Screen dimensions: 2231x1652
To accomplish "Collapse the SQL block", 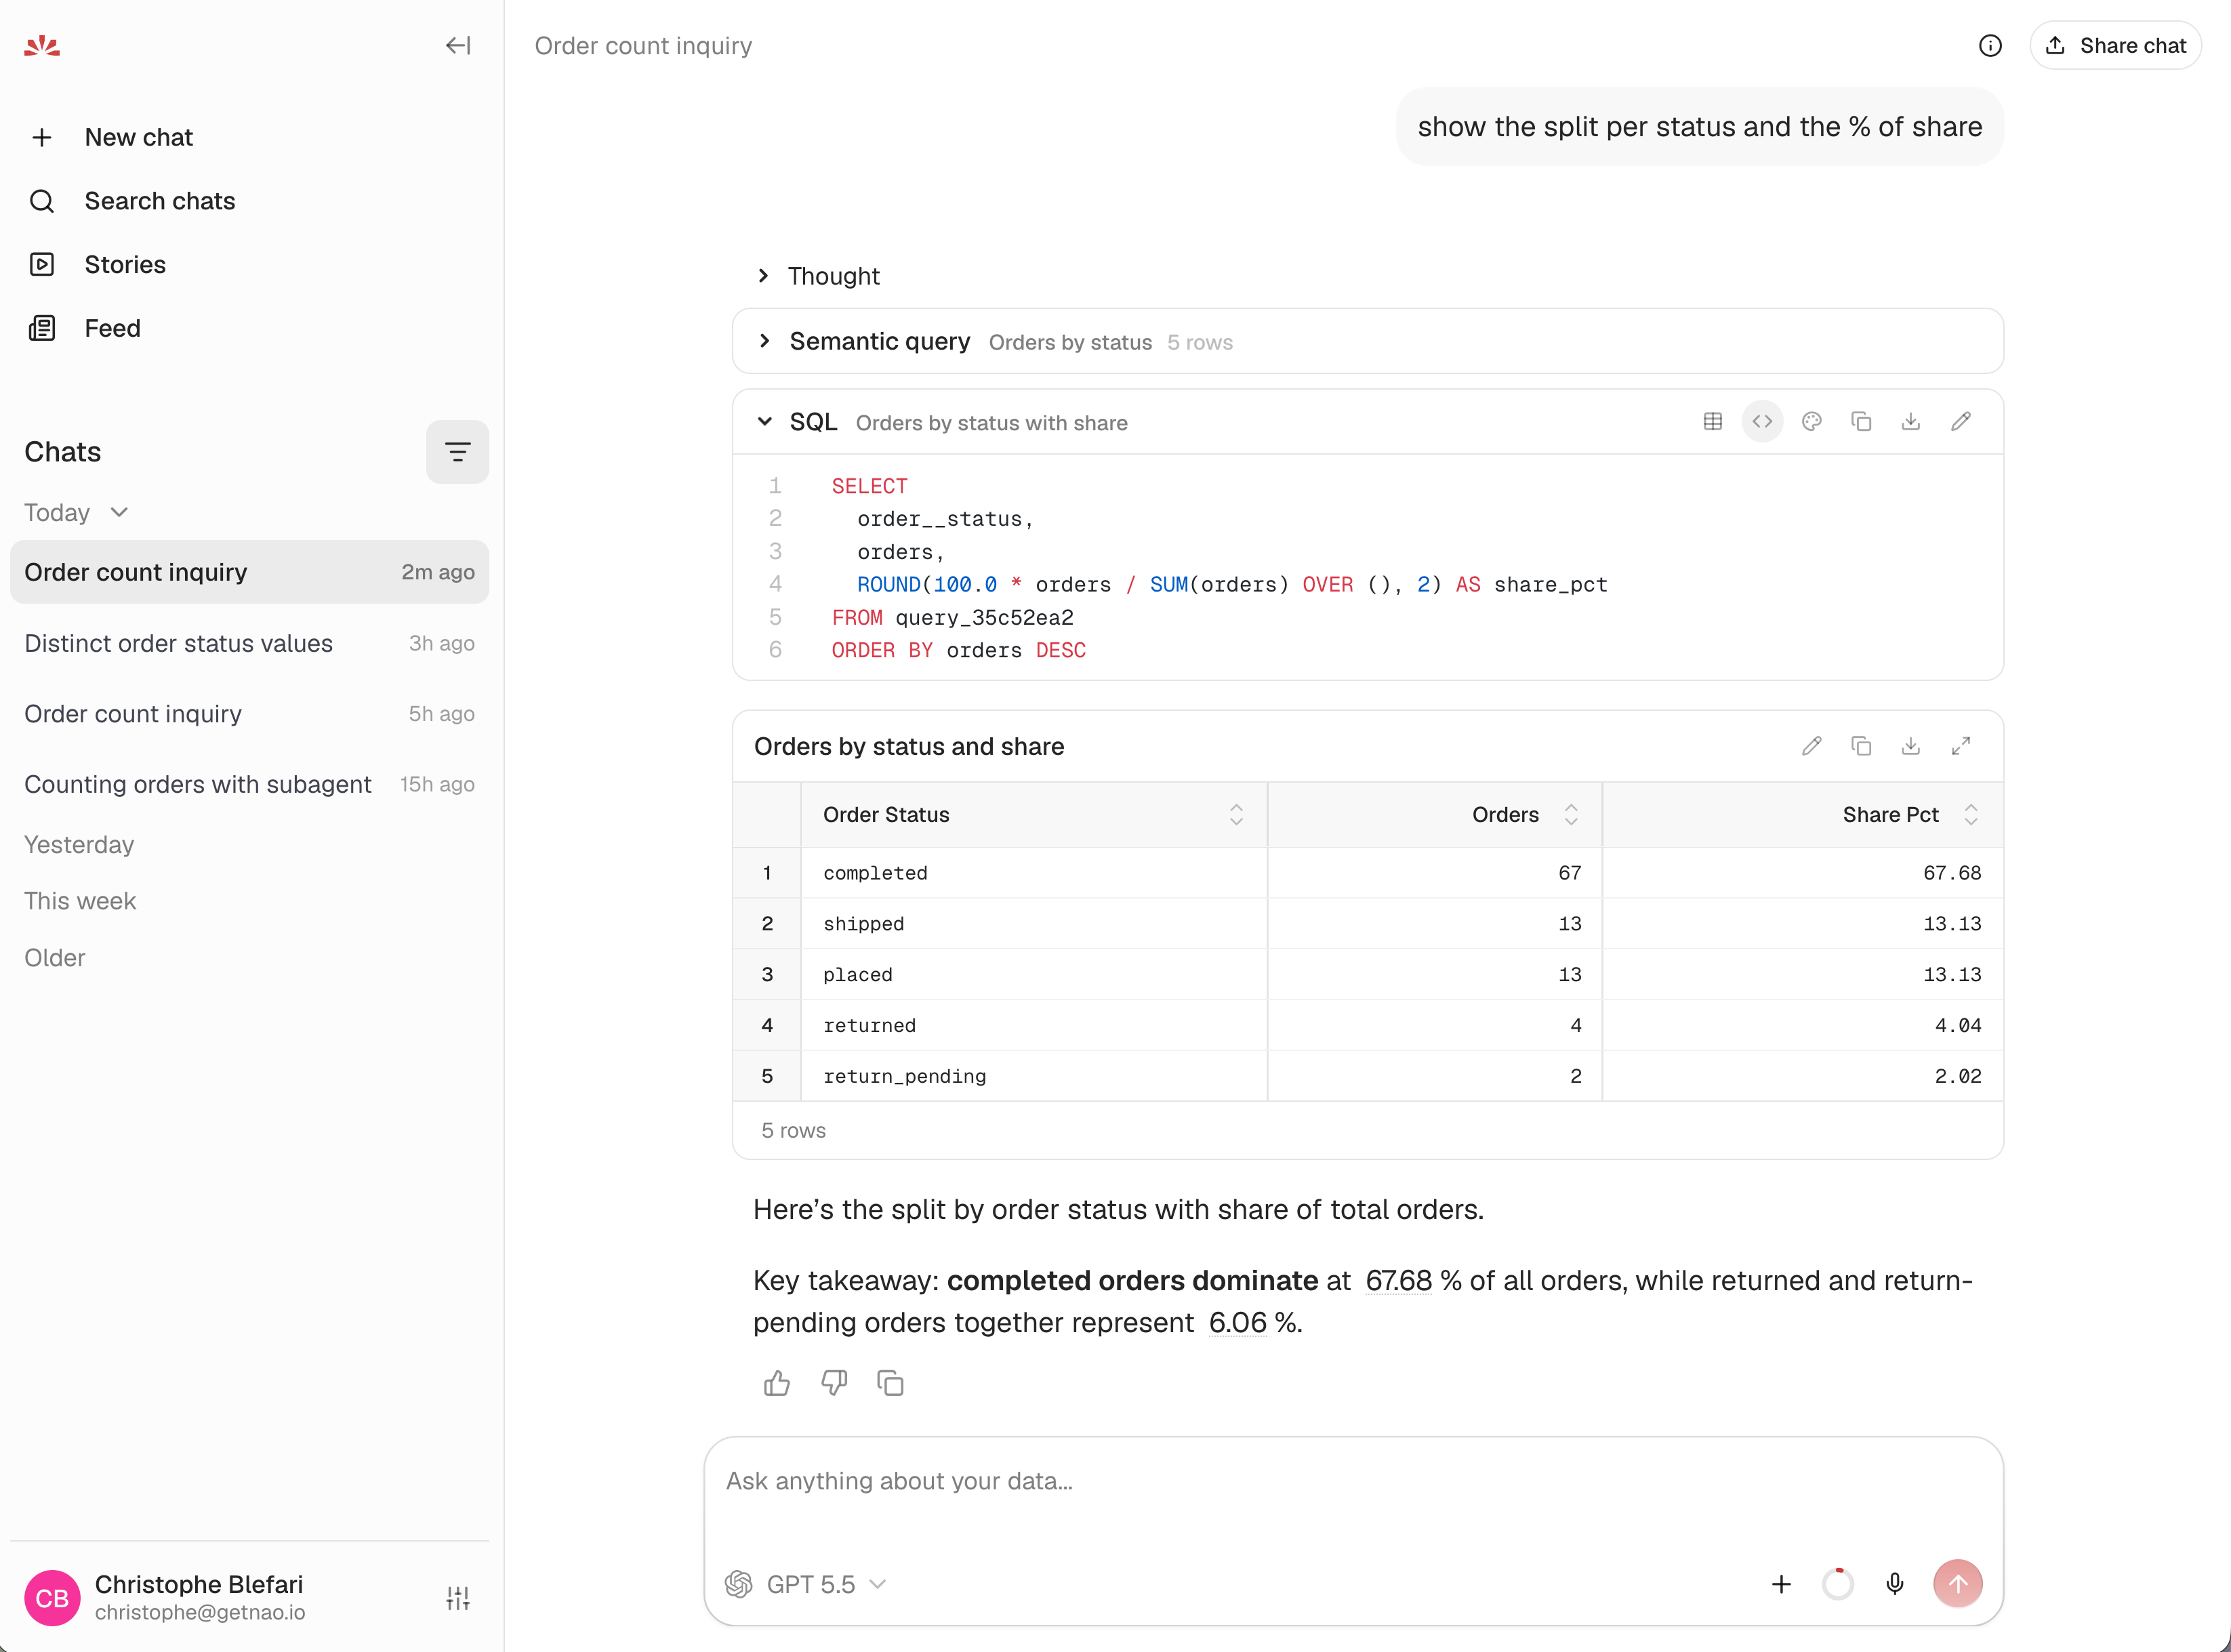I will click(x=765, y=422).
